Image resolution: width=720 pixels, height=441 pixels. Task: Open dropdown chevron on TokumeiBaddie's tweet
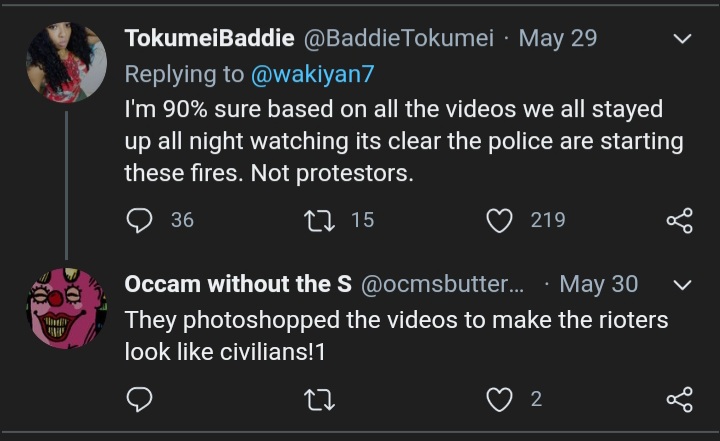[682, 39]
